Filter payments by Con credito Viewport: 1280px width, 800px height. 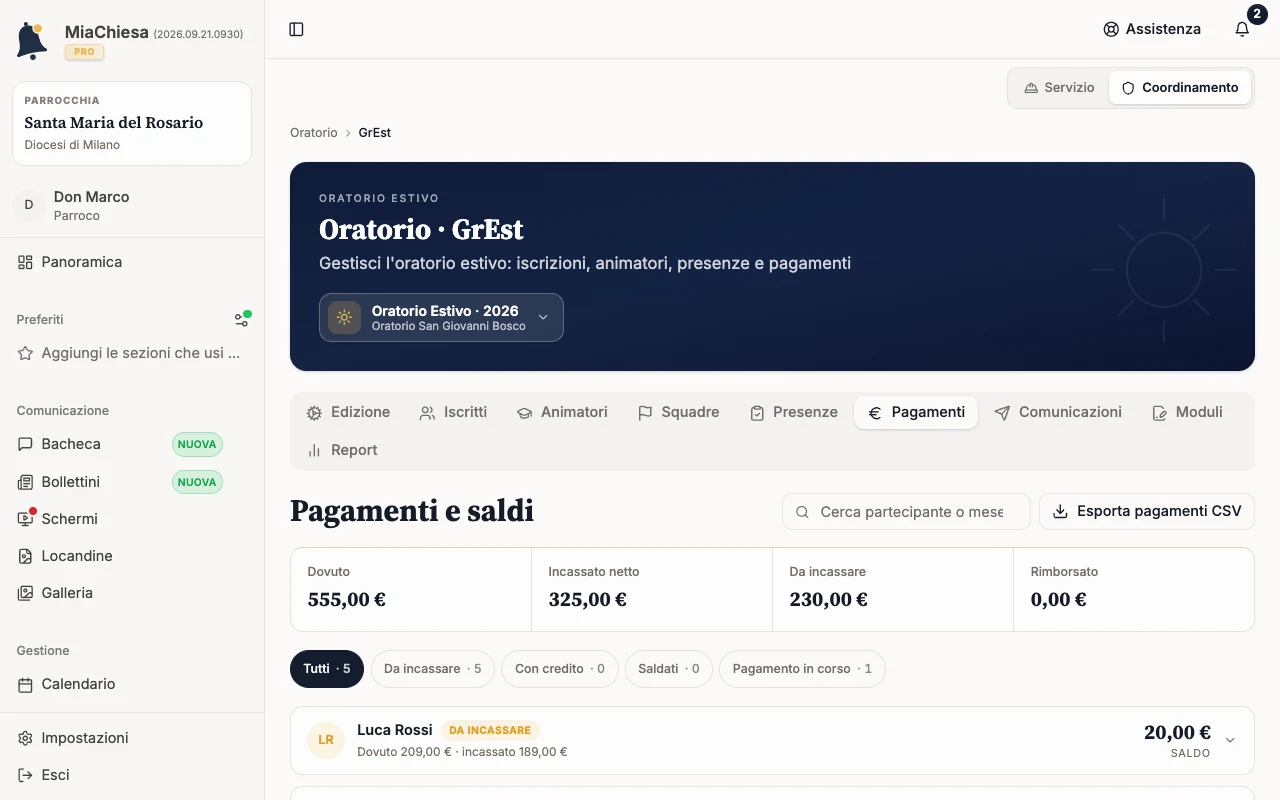pyautogui.click(x=560, y=669)
